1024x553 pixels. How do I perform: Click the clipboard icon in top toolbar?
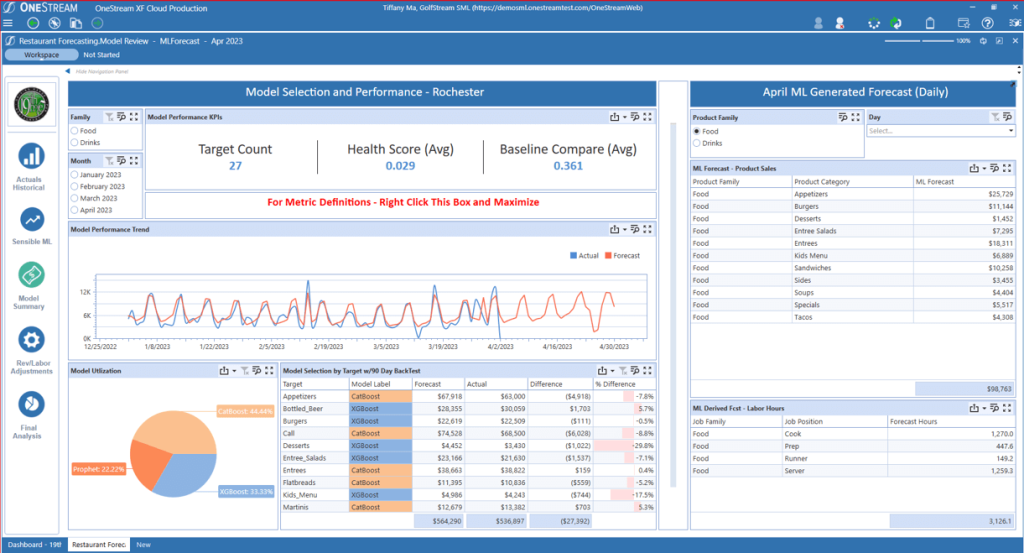click(930, 24)
